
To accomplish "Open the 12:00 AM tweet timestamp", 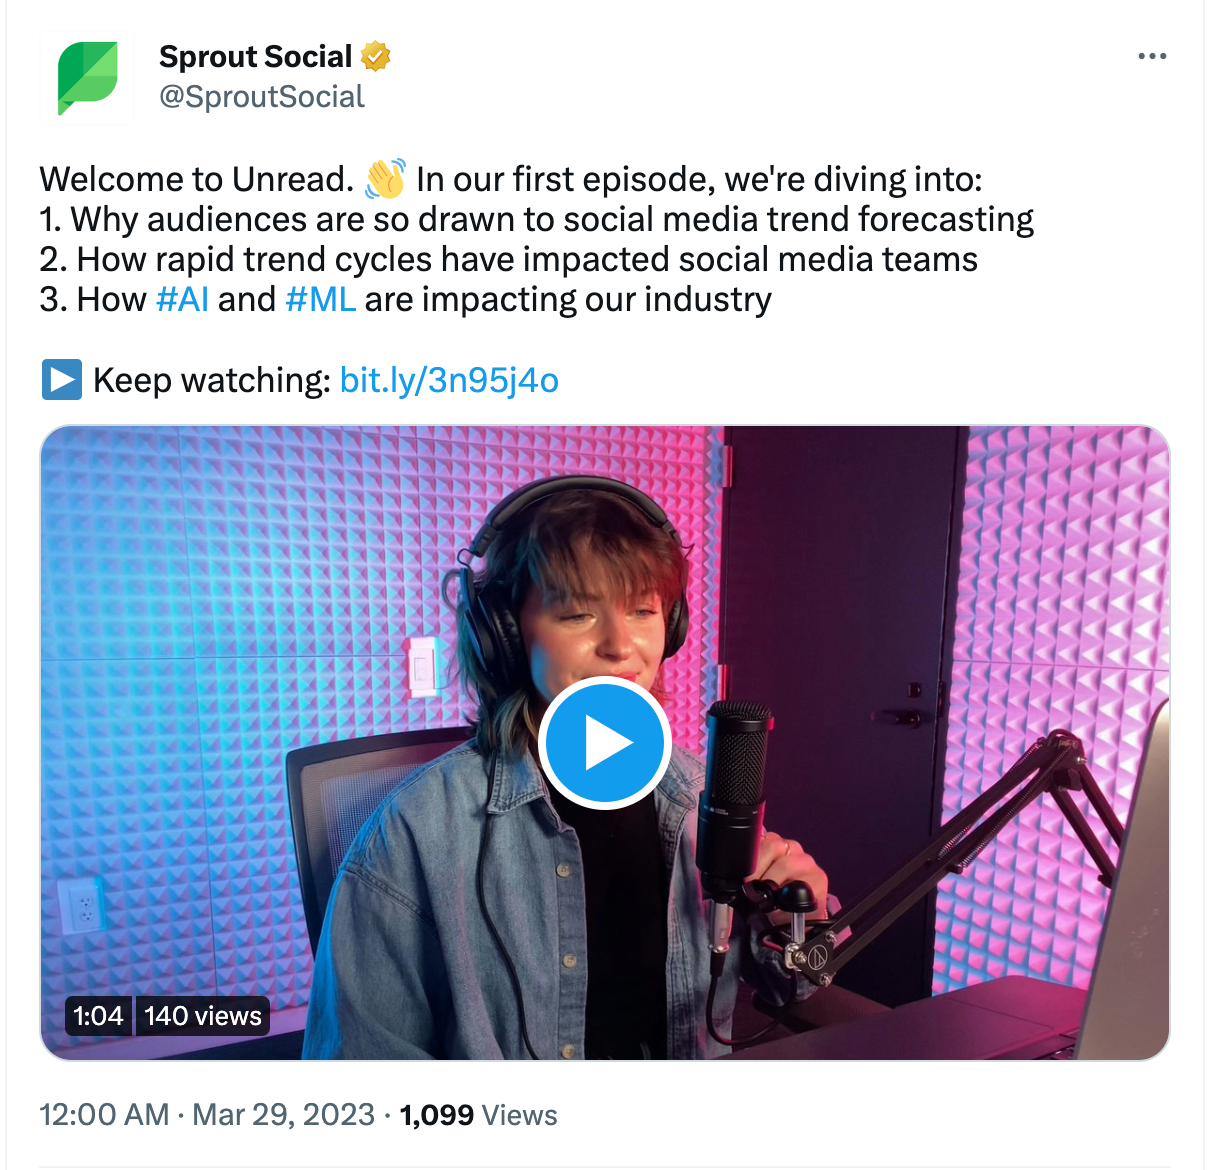I will [x=104, y=1114].
